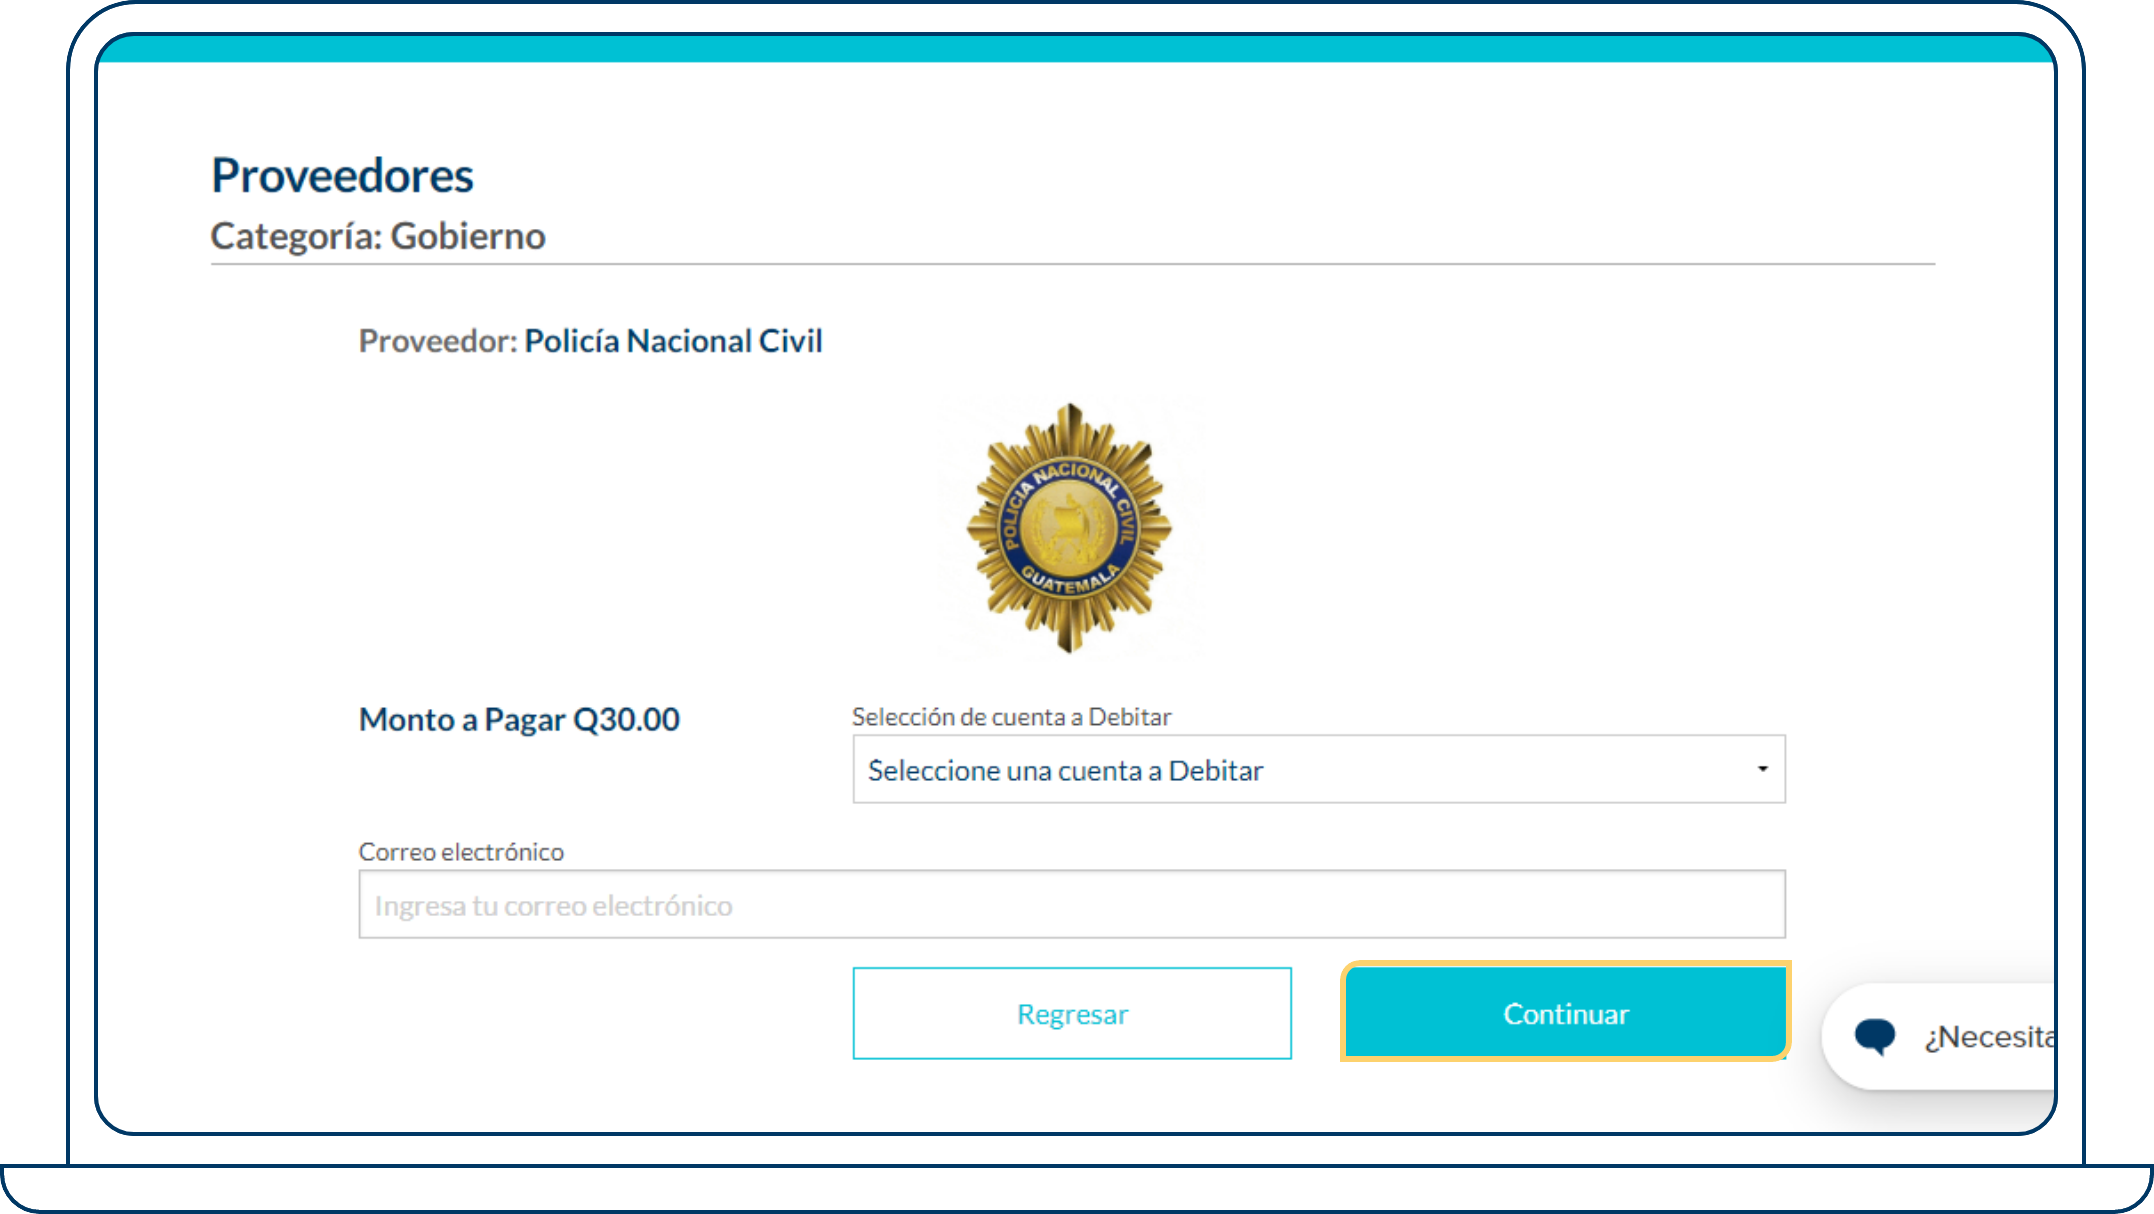Click the chat bubble help icon
Viewport: 2154px width, 1214px height.
click(x=1875, y=1036)
